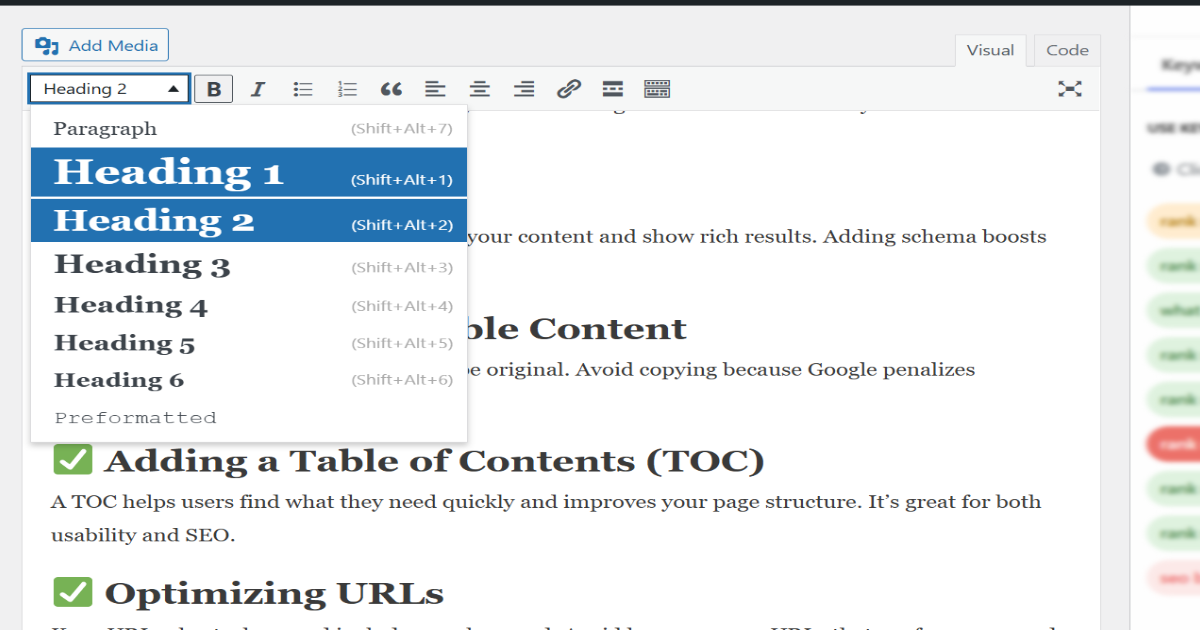1200x630 pixels.
Task: Insert the Read More tag
Action: pyautogui.click(x=612, y=88)
